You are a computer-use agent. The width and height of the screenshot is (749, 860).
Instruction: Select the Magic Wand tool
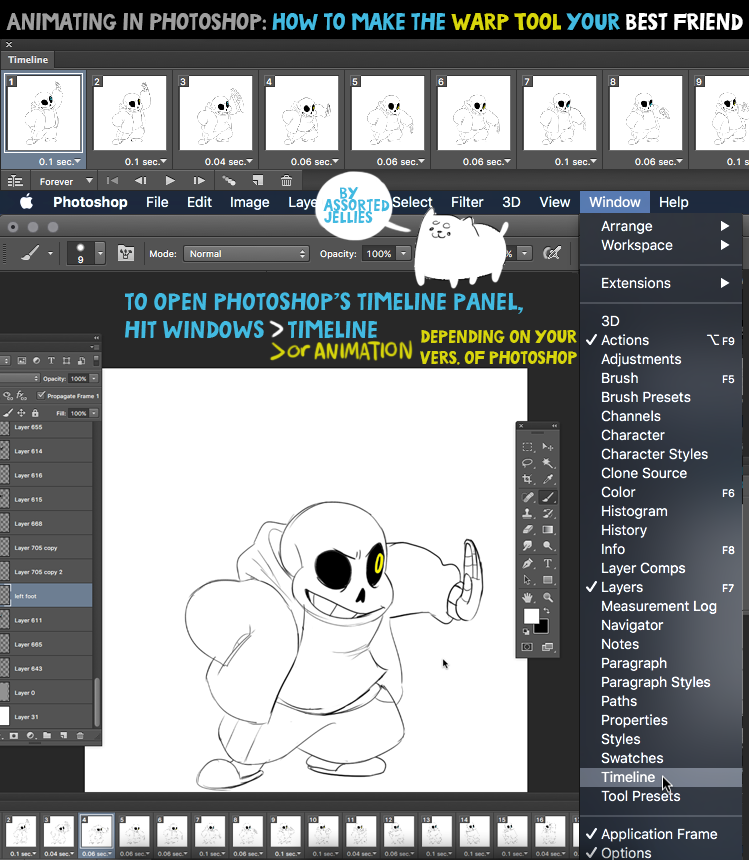point(548,463)
